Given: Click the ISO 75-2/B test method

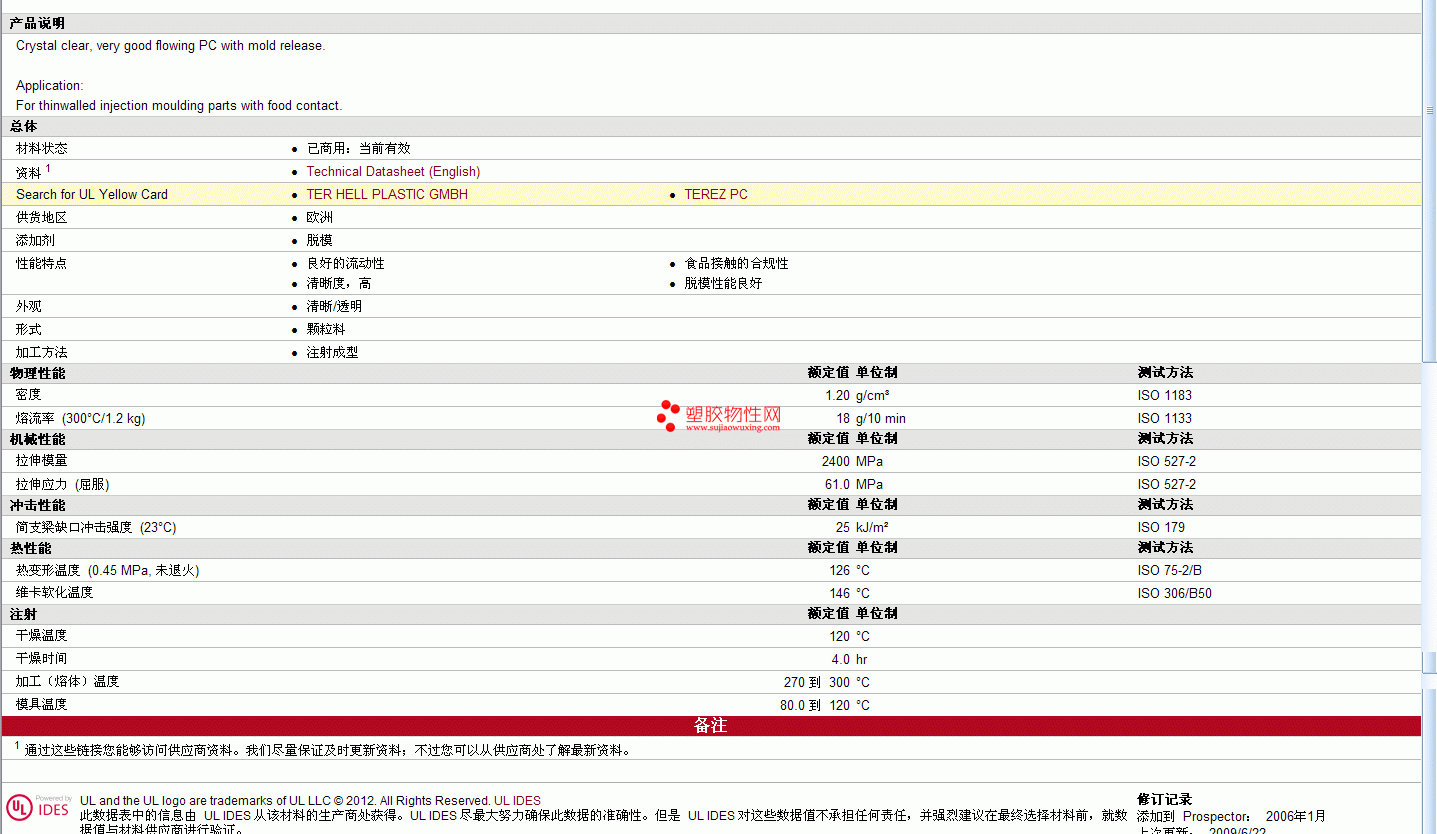Looking at the screenshot, I should [x=1170, y=571].
